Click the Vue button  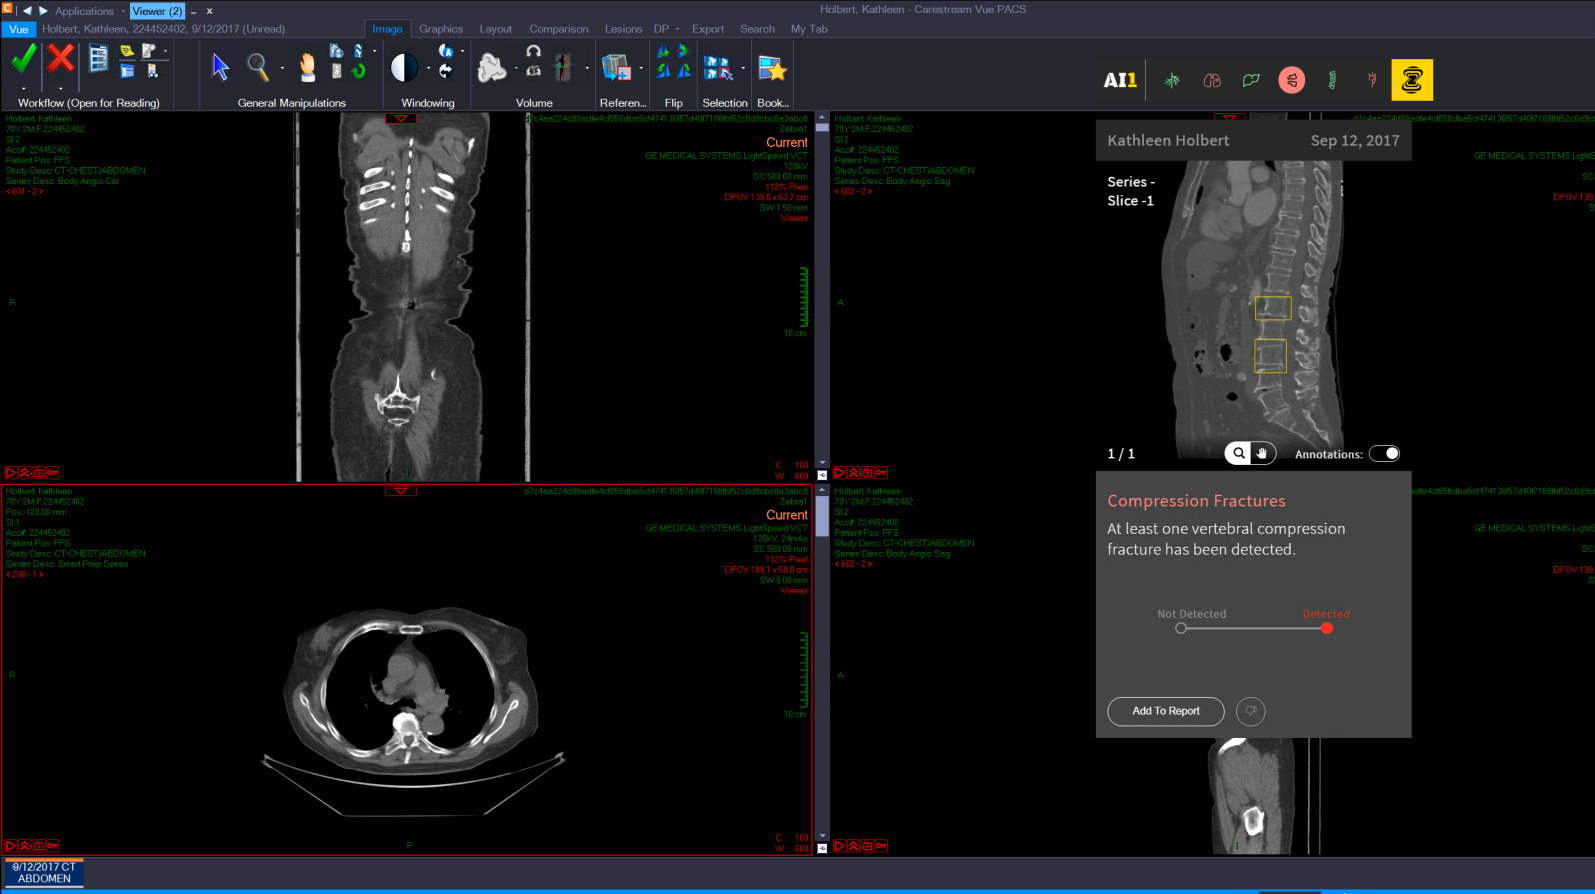tap(19, 29)
